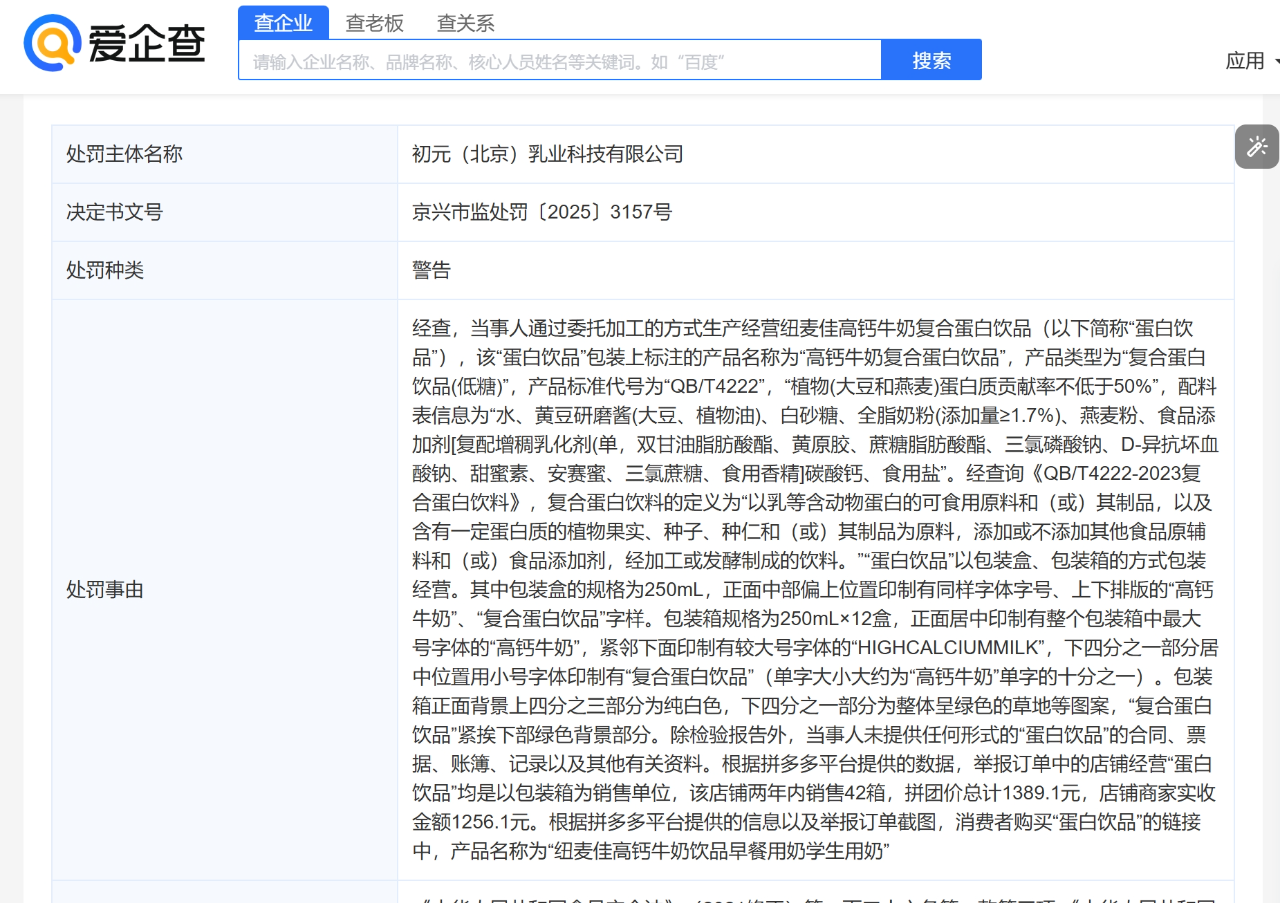The image size is (1280, 903).
Task: Focus the company name search input field
Action: (559, 60)
